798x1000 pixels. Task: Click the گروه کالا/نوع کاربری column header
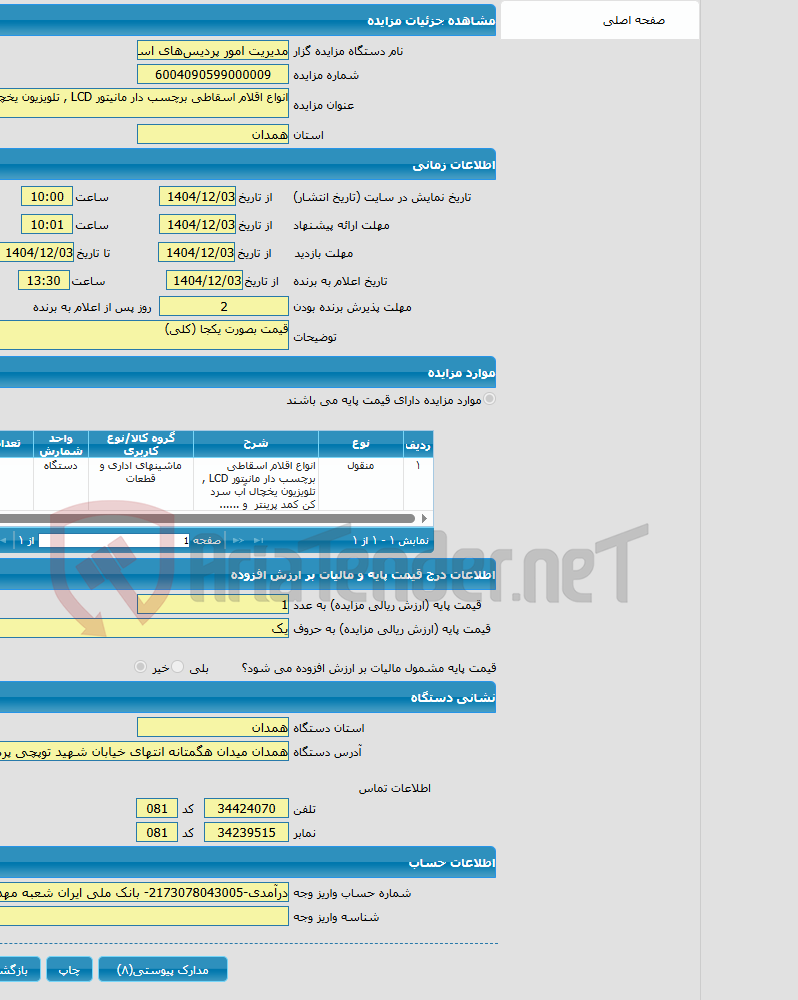pos(140,445)
